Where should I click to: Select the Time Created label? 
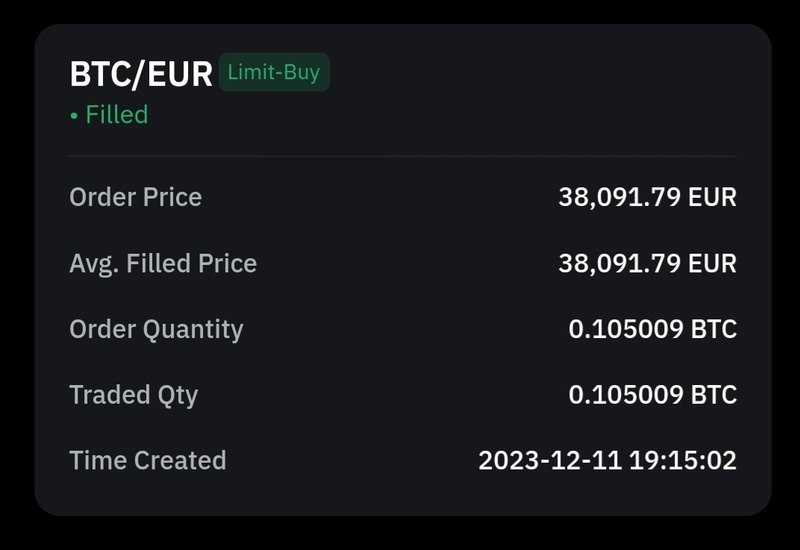click(147, 461)
